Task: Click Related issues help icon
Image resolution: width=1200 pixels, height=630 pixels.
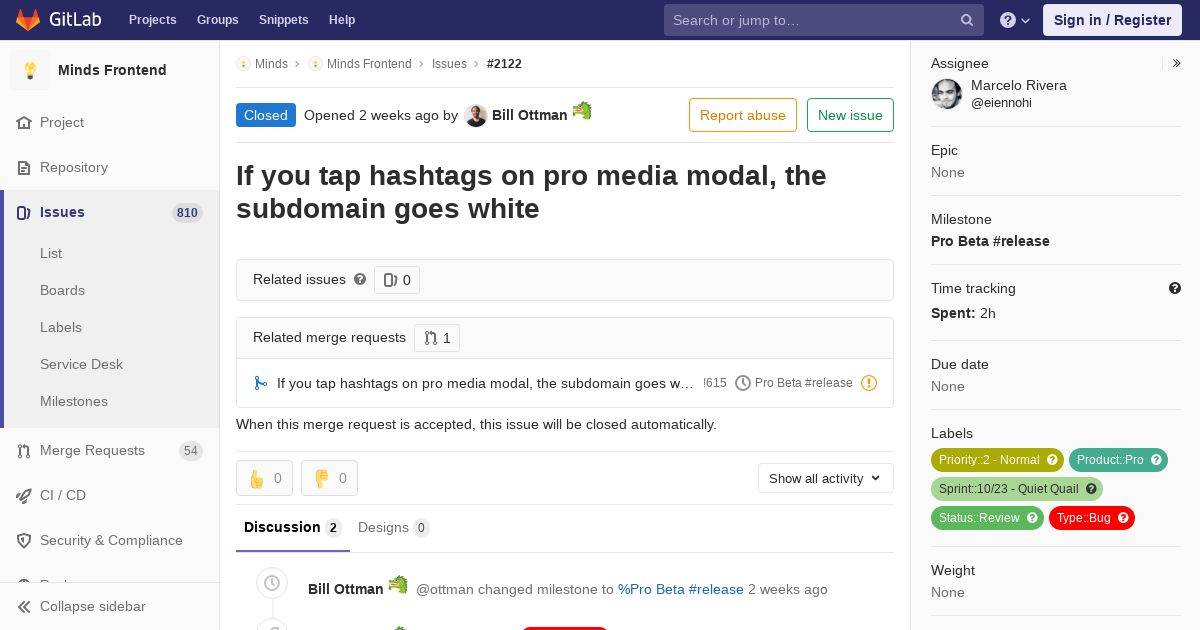Action: point(360,279)
